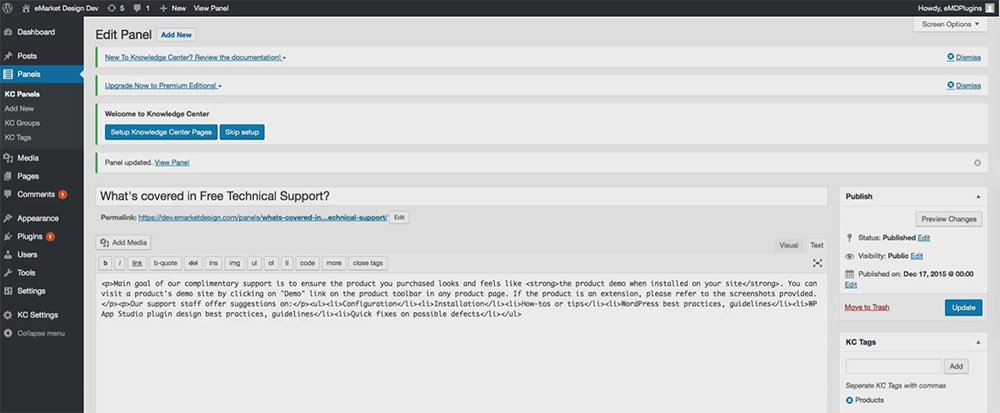Switch to the Visual editor tab
Image resolution: width=1000 pixels, height=413 pixels.
(x=789, y=245)
